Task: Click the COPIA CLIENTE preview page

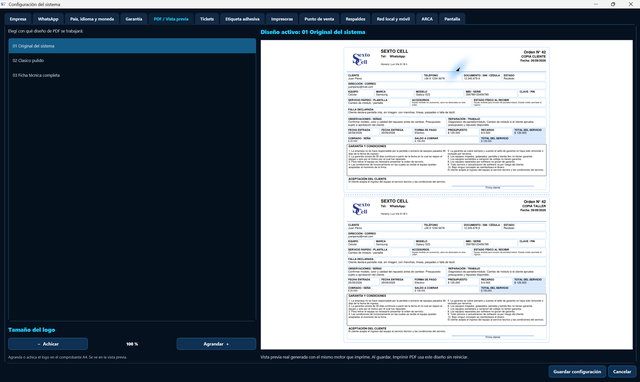Action: [447, 119]
